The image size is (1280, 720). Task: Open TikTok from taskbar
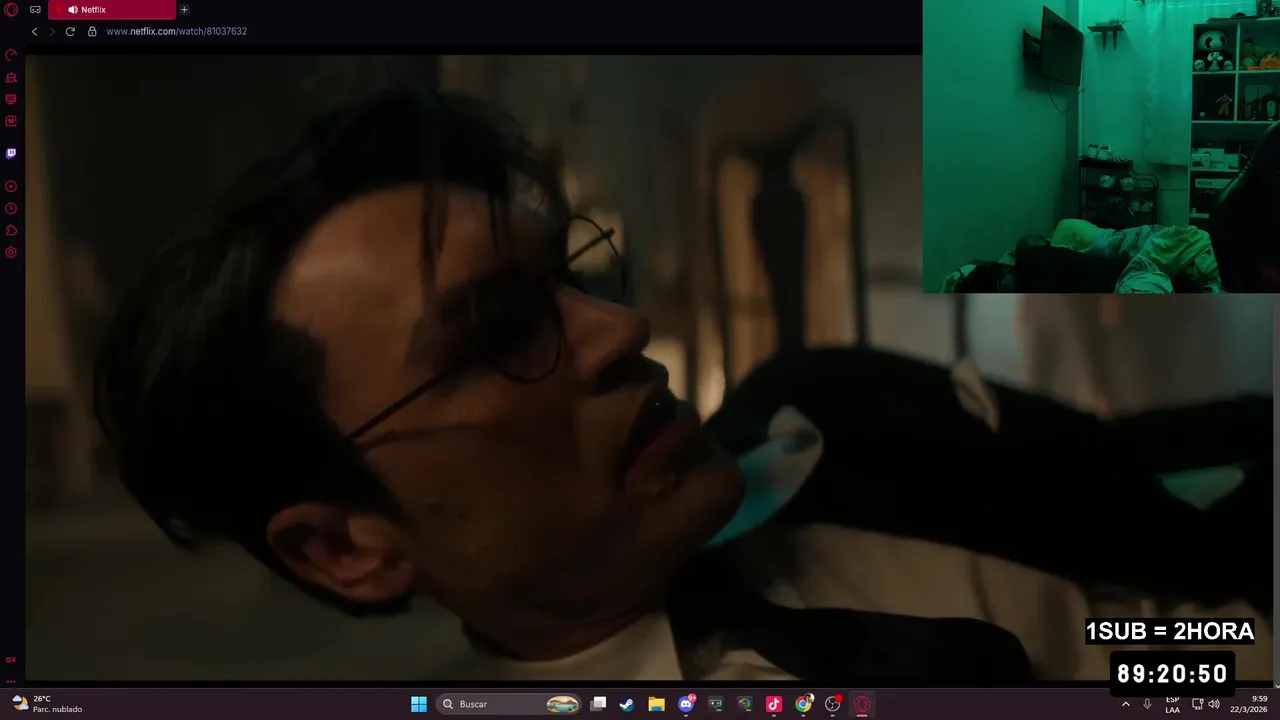[773, 704]
